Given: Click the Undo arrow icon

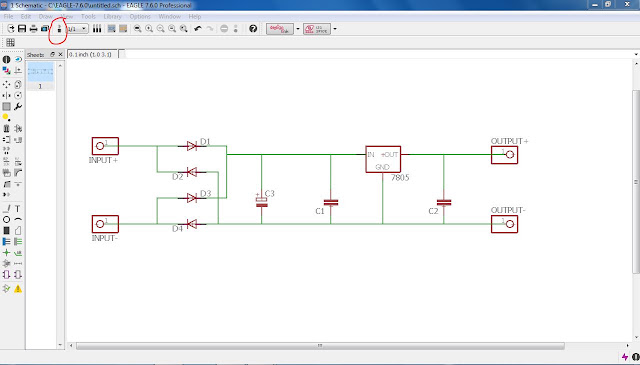Looking at the screenshot, I should point(198,29).
